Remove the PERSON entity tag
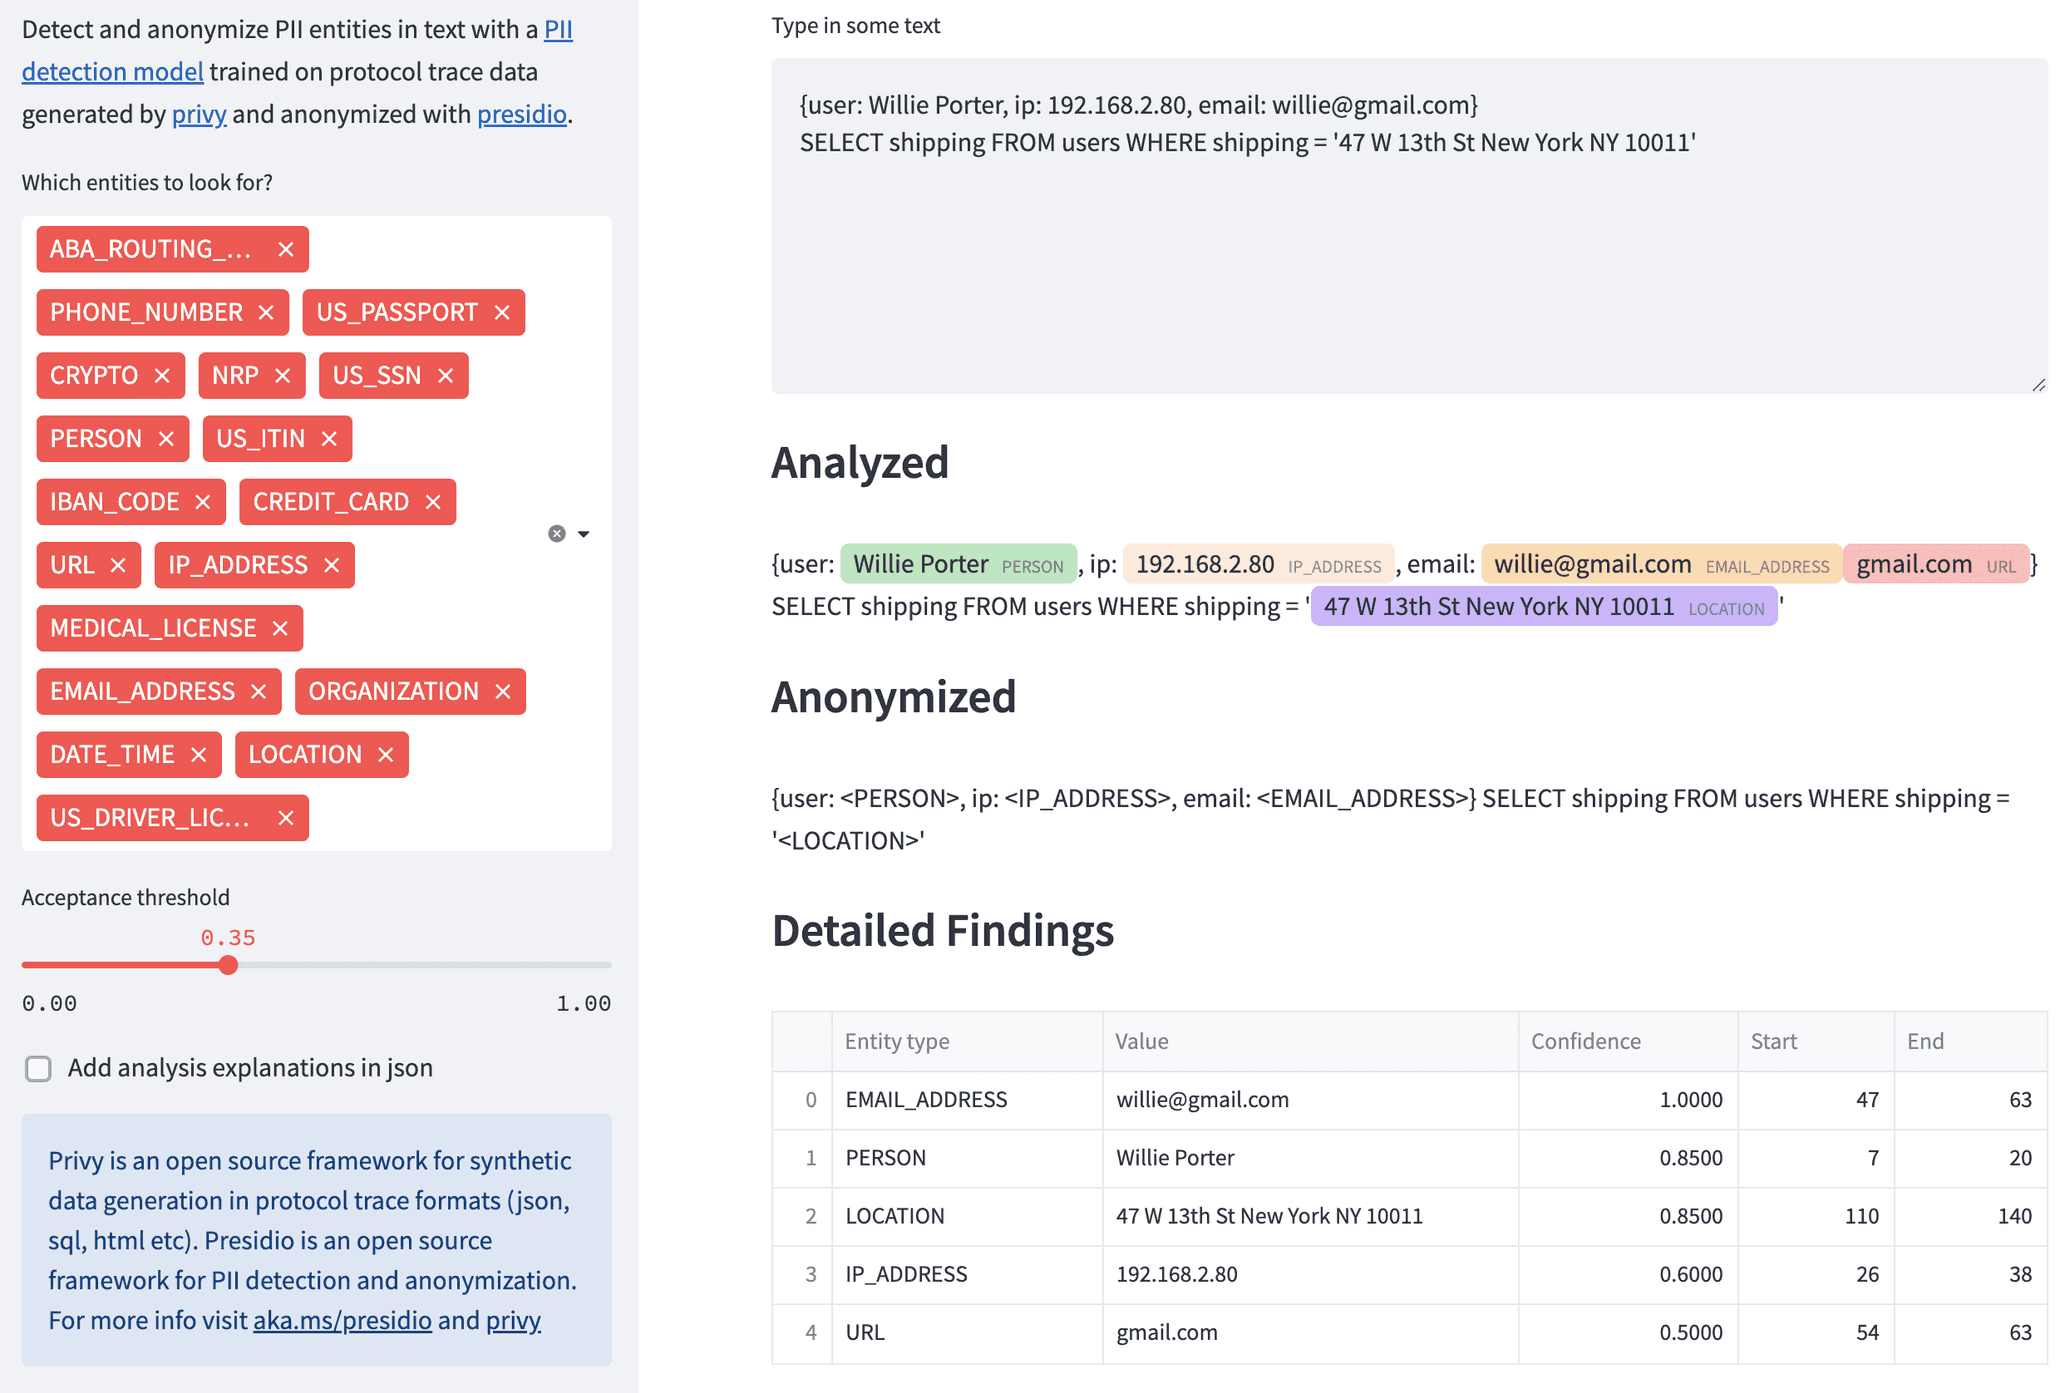The height and width of the screenshot is (1393, 2070). [x=166, y=438]
